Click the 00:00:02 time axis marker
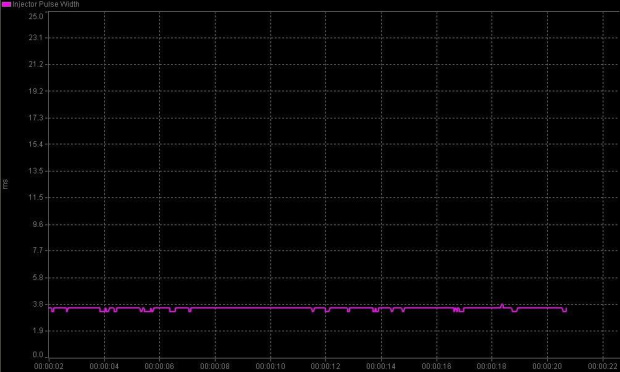Image resolution: width=620 pixels, height=372 pixels. click(49, 366)
